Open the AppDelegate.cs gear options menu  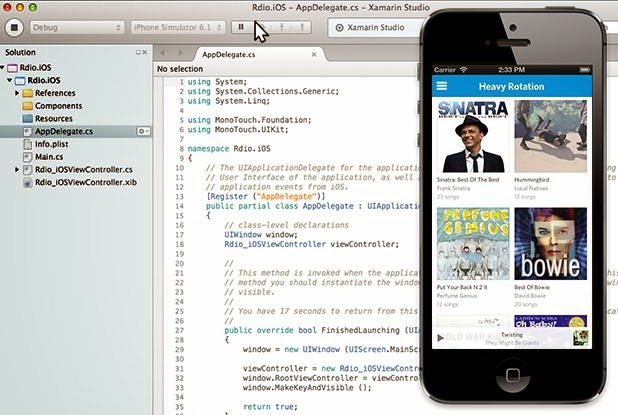[143, 131]
